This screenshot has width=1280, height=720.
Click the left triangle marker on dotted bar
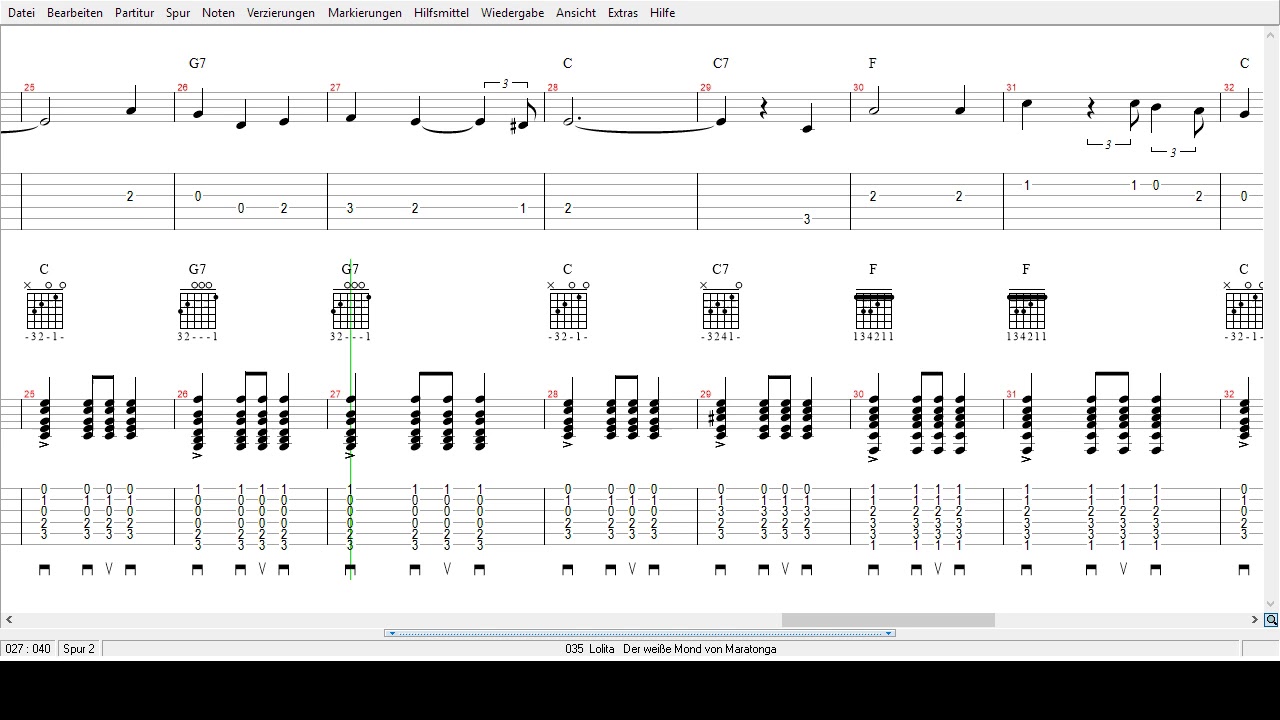(x=392, y=633)
